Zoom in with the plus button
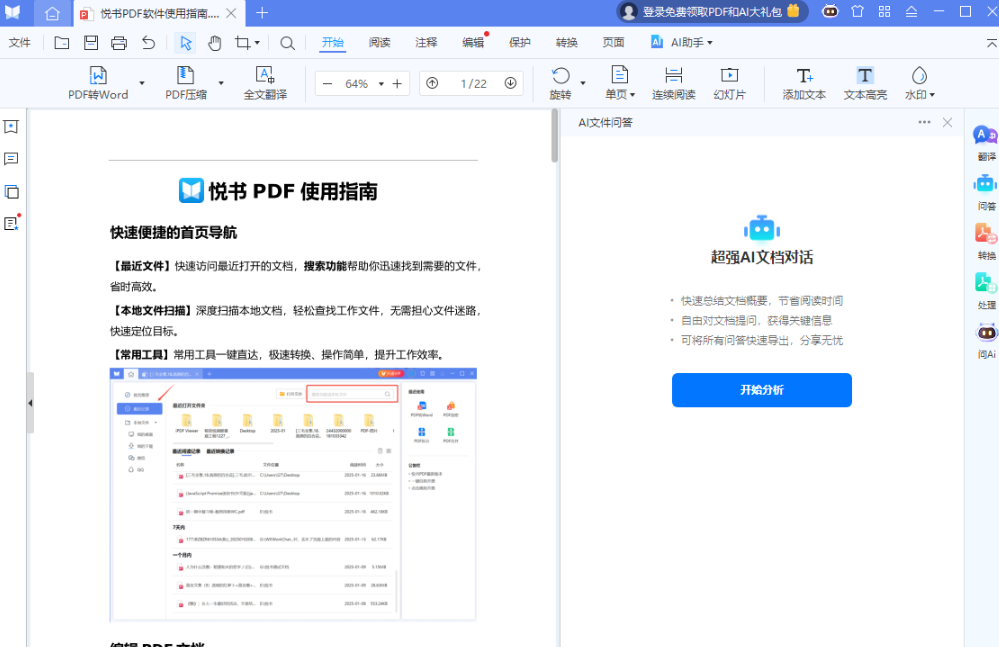This screenshot has width=999, height=647. tap(397, 83)
